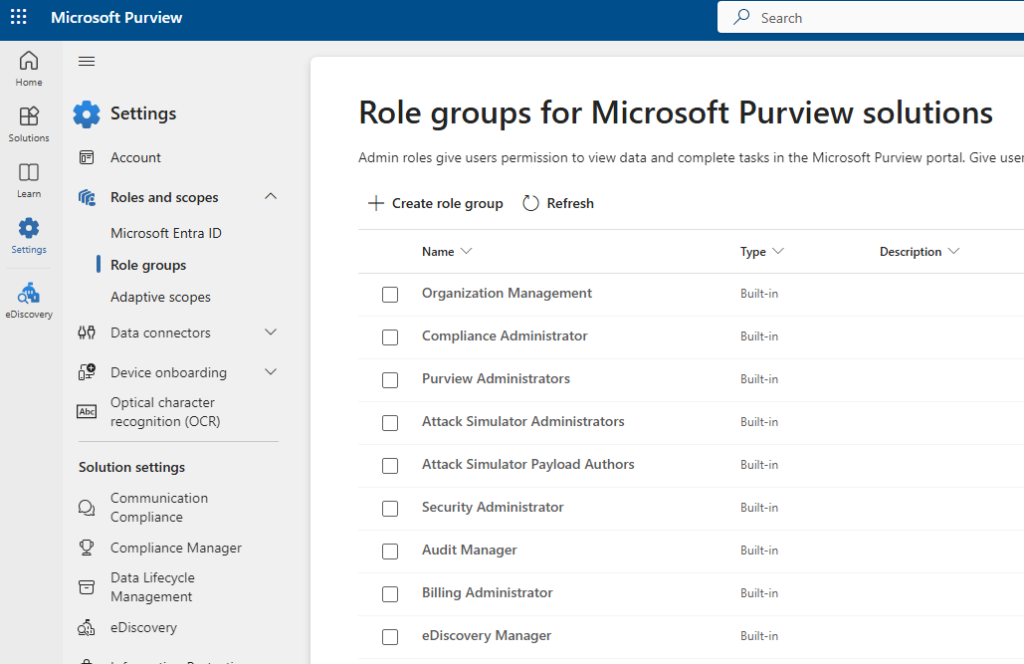This screenshot has height=664, width=1024.
Task: Open the Organization Management role group
Action: (507, 293)
